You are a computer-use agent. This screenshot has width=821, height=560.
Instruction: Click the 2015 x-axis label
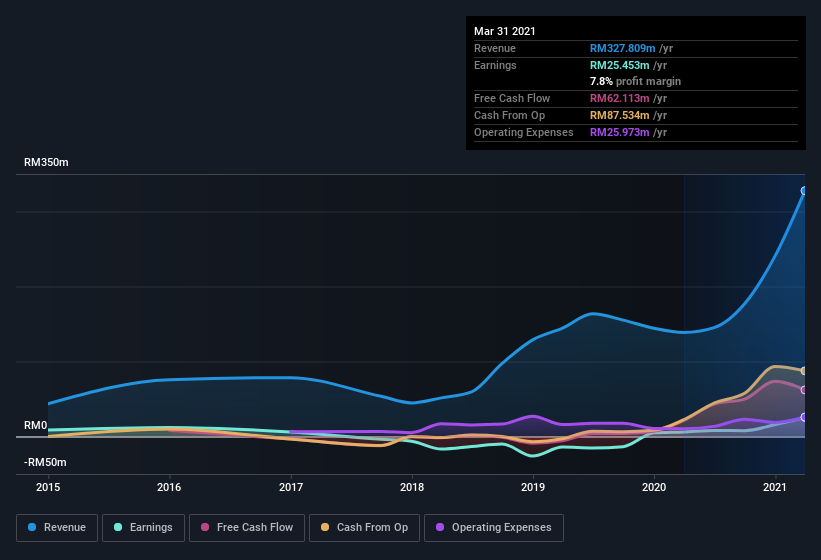tap(48, 487)
